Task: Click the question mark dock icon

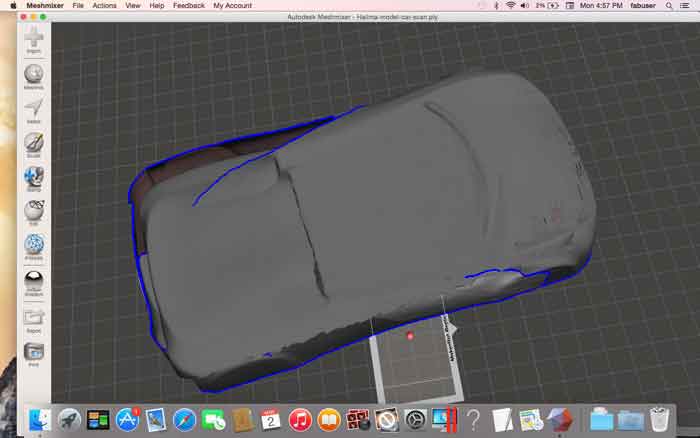Action: pyautogui.click(x=474, y=420)
